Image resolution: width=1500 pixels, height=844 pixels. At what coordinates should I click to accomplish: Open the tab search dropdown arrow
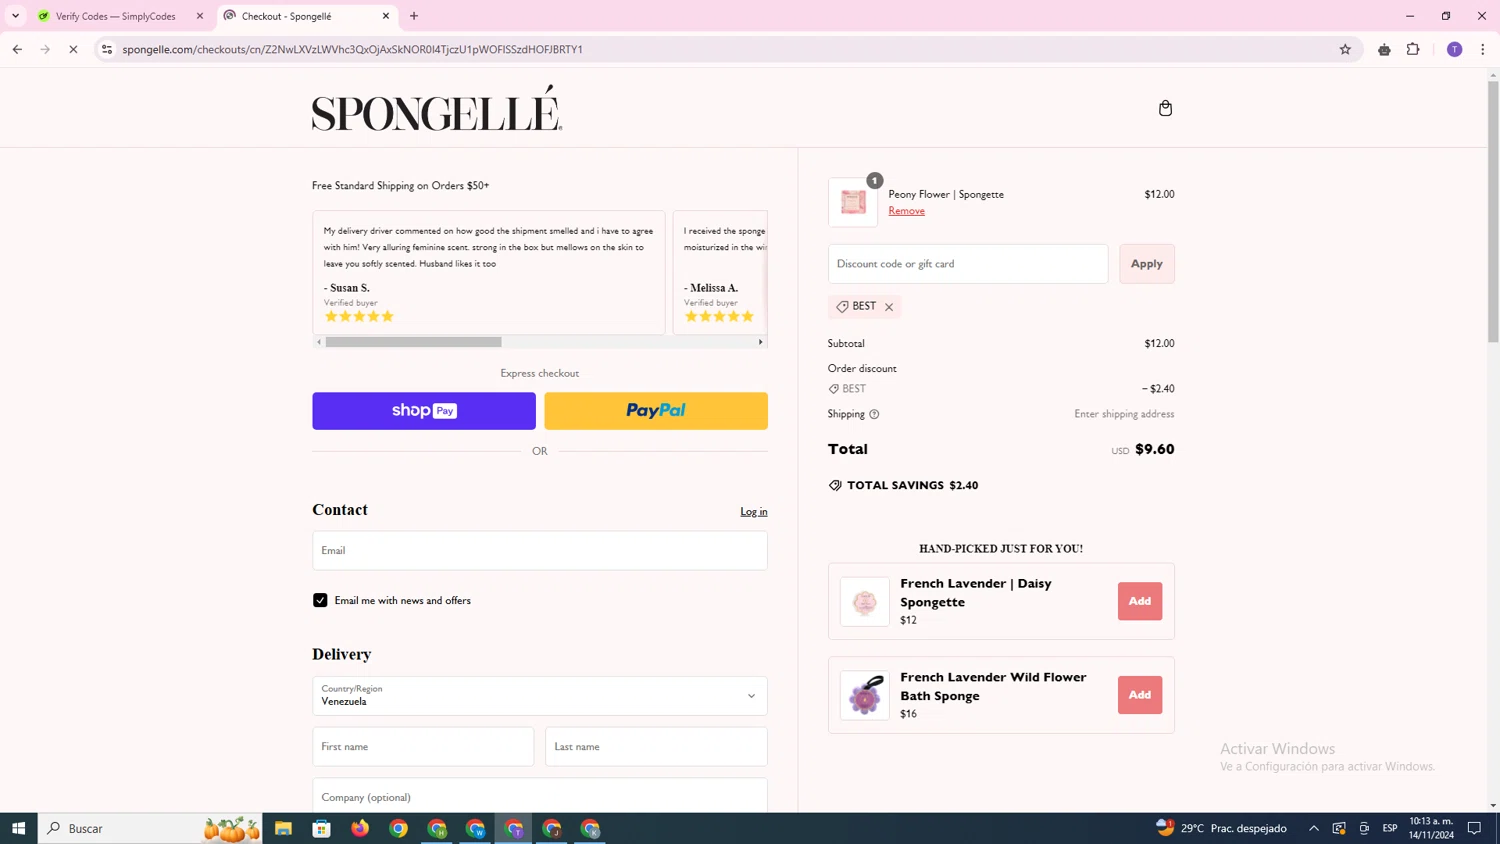(15, 16)
